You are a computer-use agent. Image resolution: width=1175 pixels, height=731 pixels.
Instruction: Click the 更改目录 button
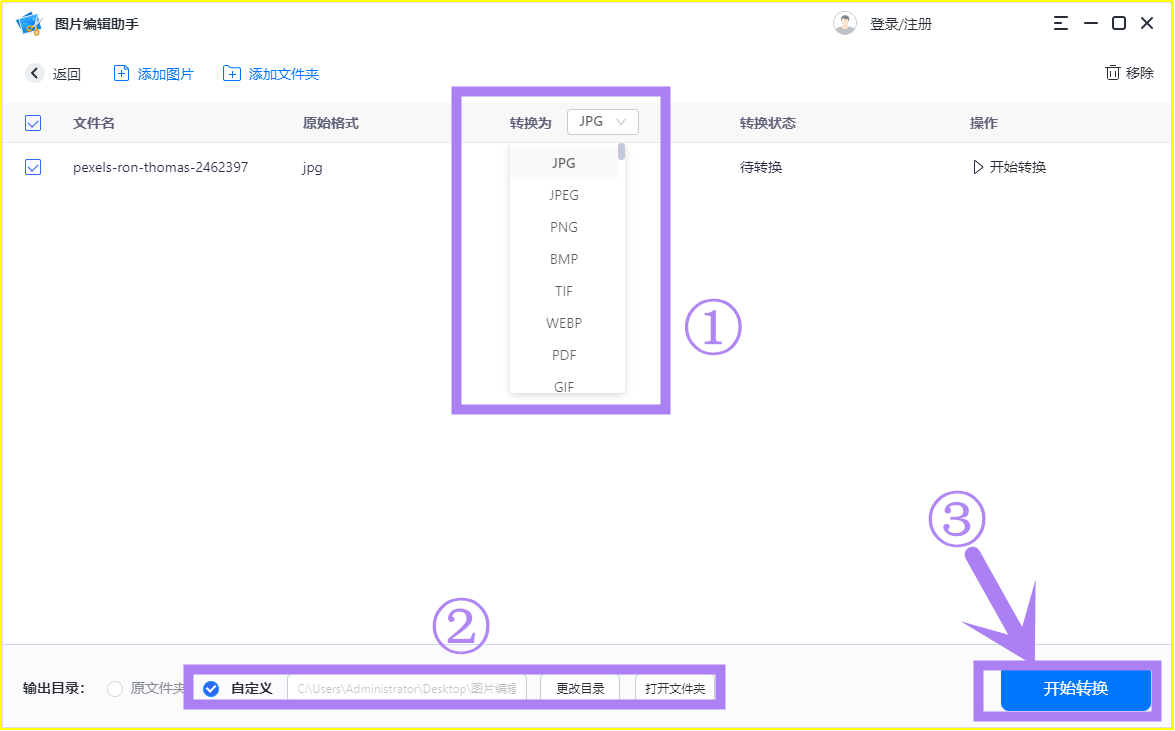580,688
